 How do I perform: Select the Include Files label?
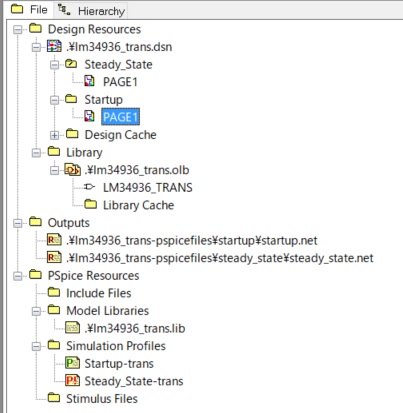(99, 293)
